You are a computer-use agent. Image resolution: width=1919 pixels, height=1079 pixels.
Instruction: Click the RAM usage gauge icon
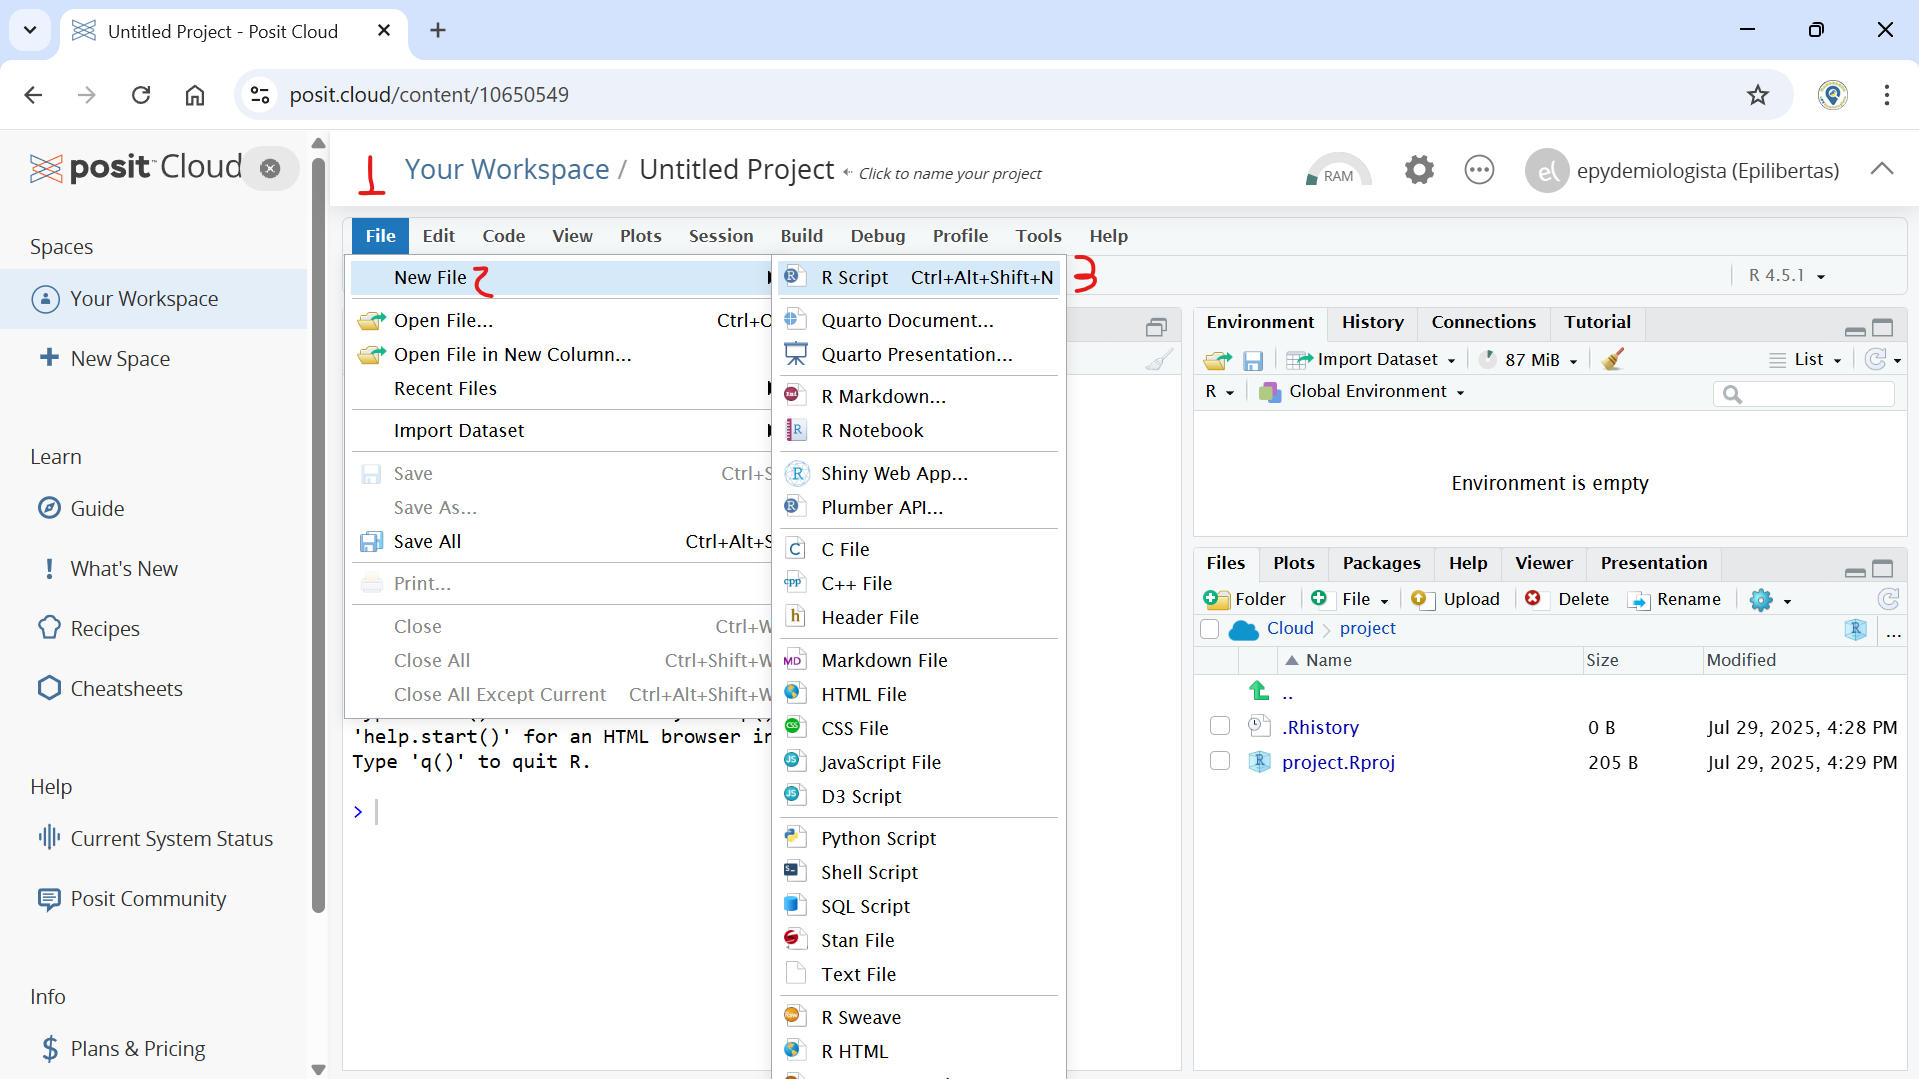coord(1338,171)
